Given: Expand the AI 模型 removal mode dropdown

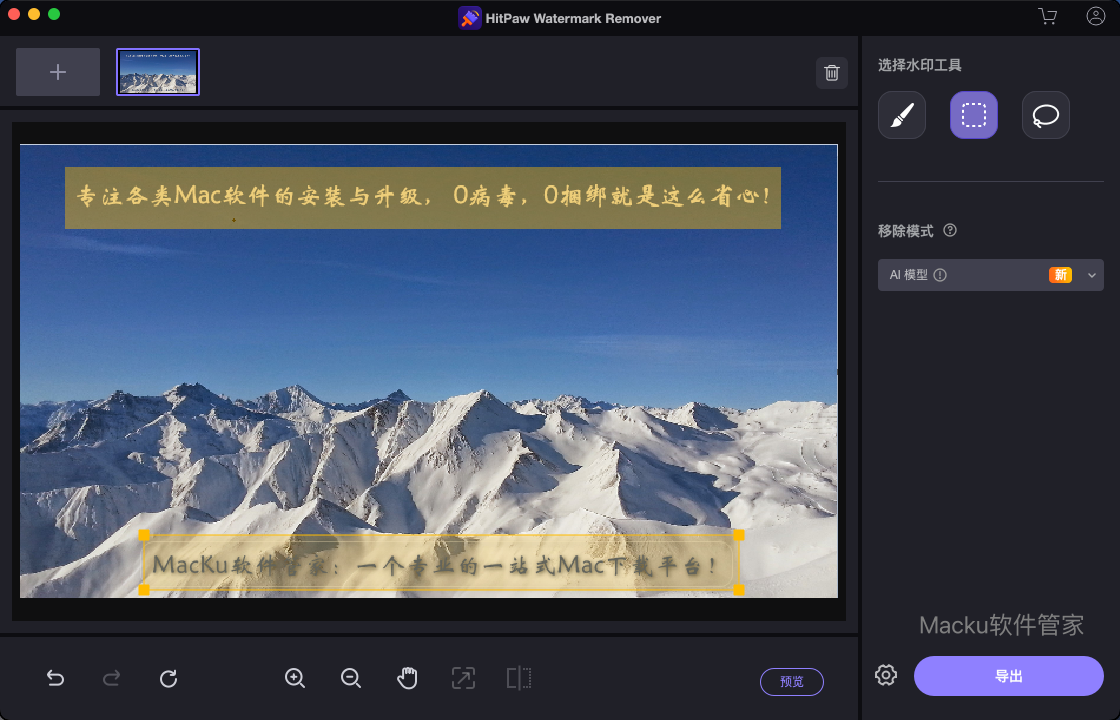Looking at the screenshot, I should (991, 275).
